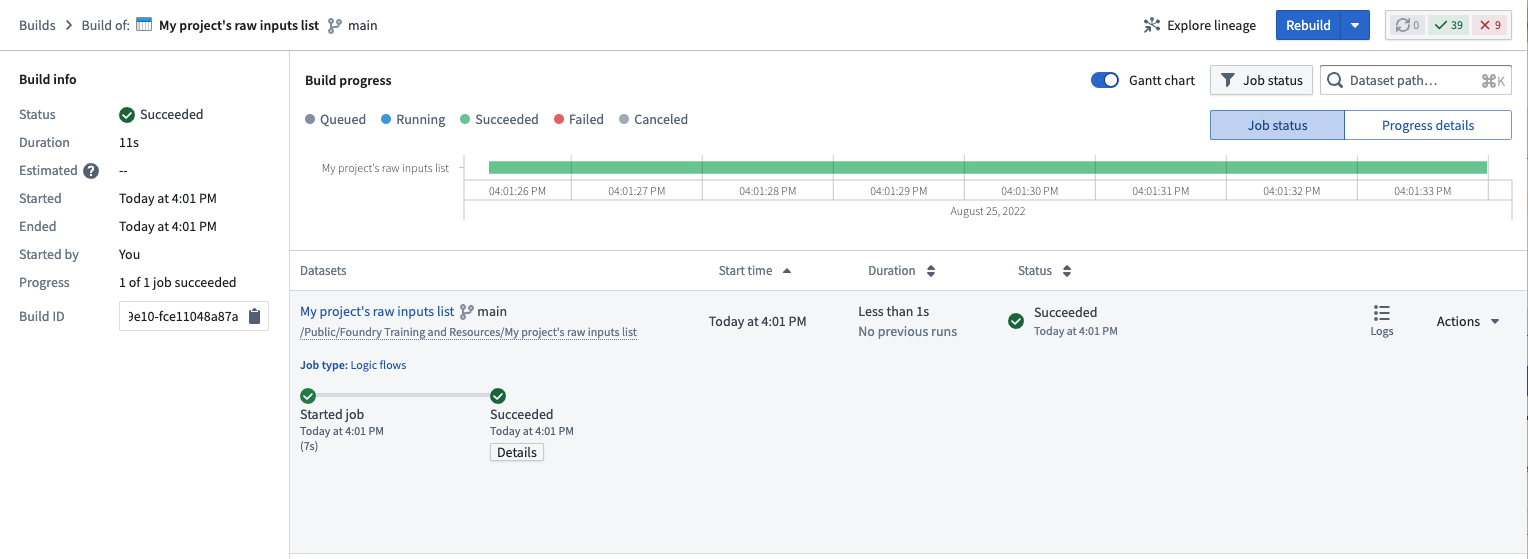
Task: Click the running jobs count badge
Action: pyautogui.click(x=1407, y=25)
